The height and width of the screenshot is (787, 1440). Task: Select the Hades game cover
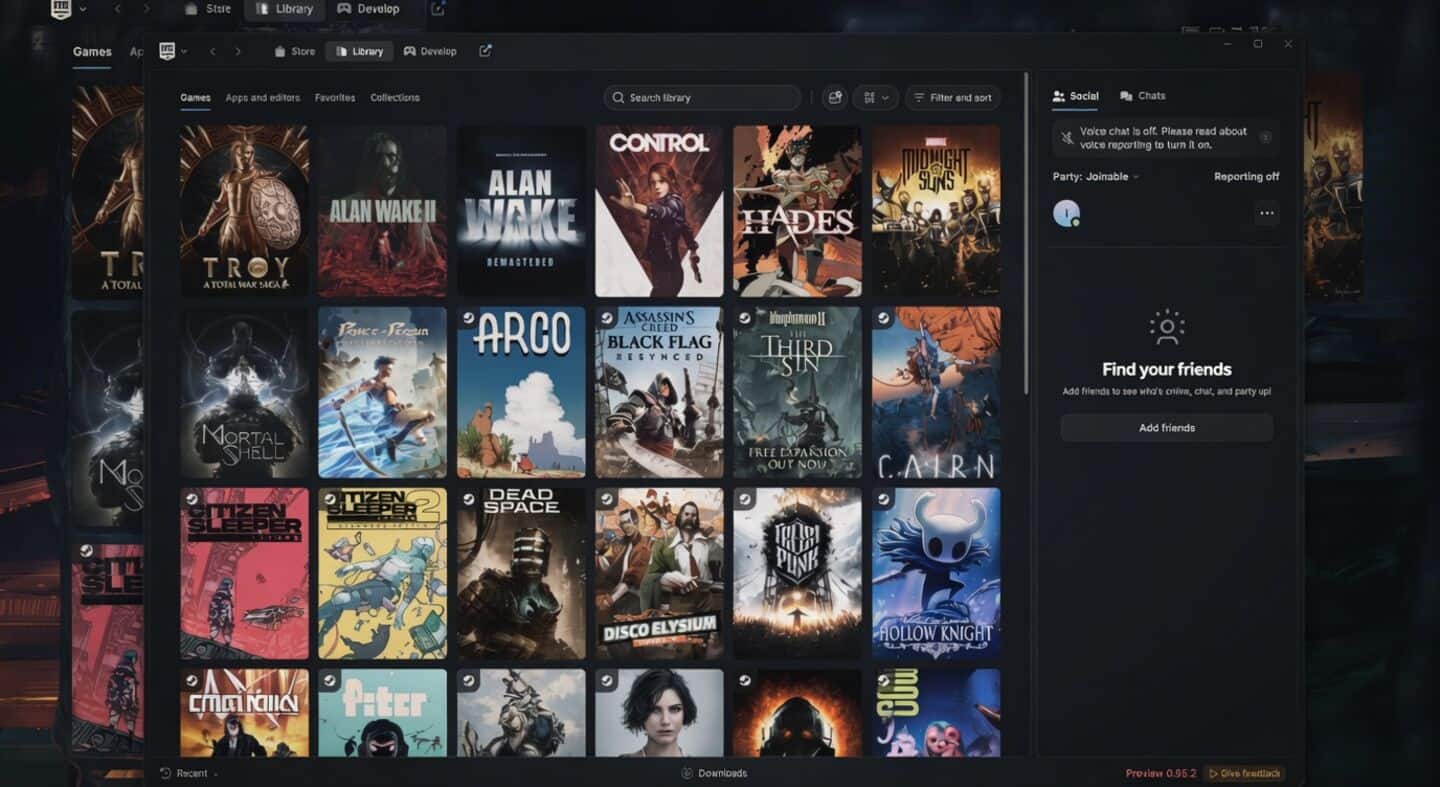click(x=797, y=211)
